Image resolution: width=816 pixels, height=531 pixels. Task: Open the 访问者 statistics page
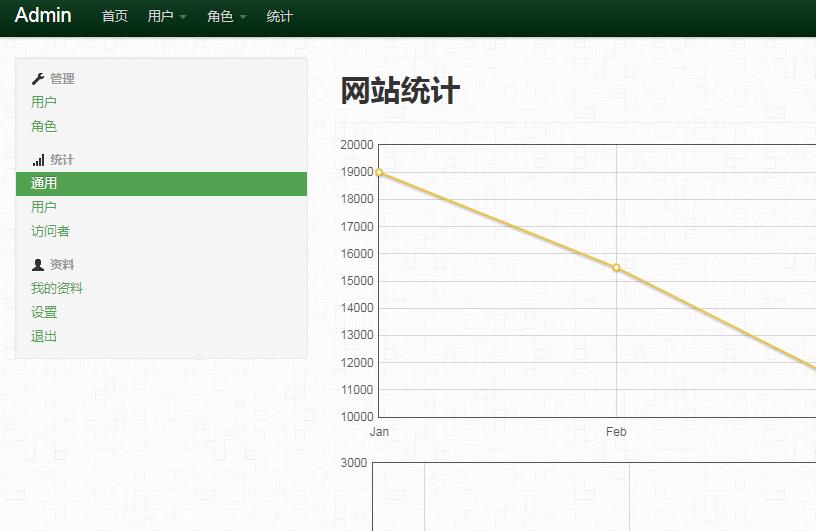tap(50, 231)
